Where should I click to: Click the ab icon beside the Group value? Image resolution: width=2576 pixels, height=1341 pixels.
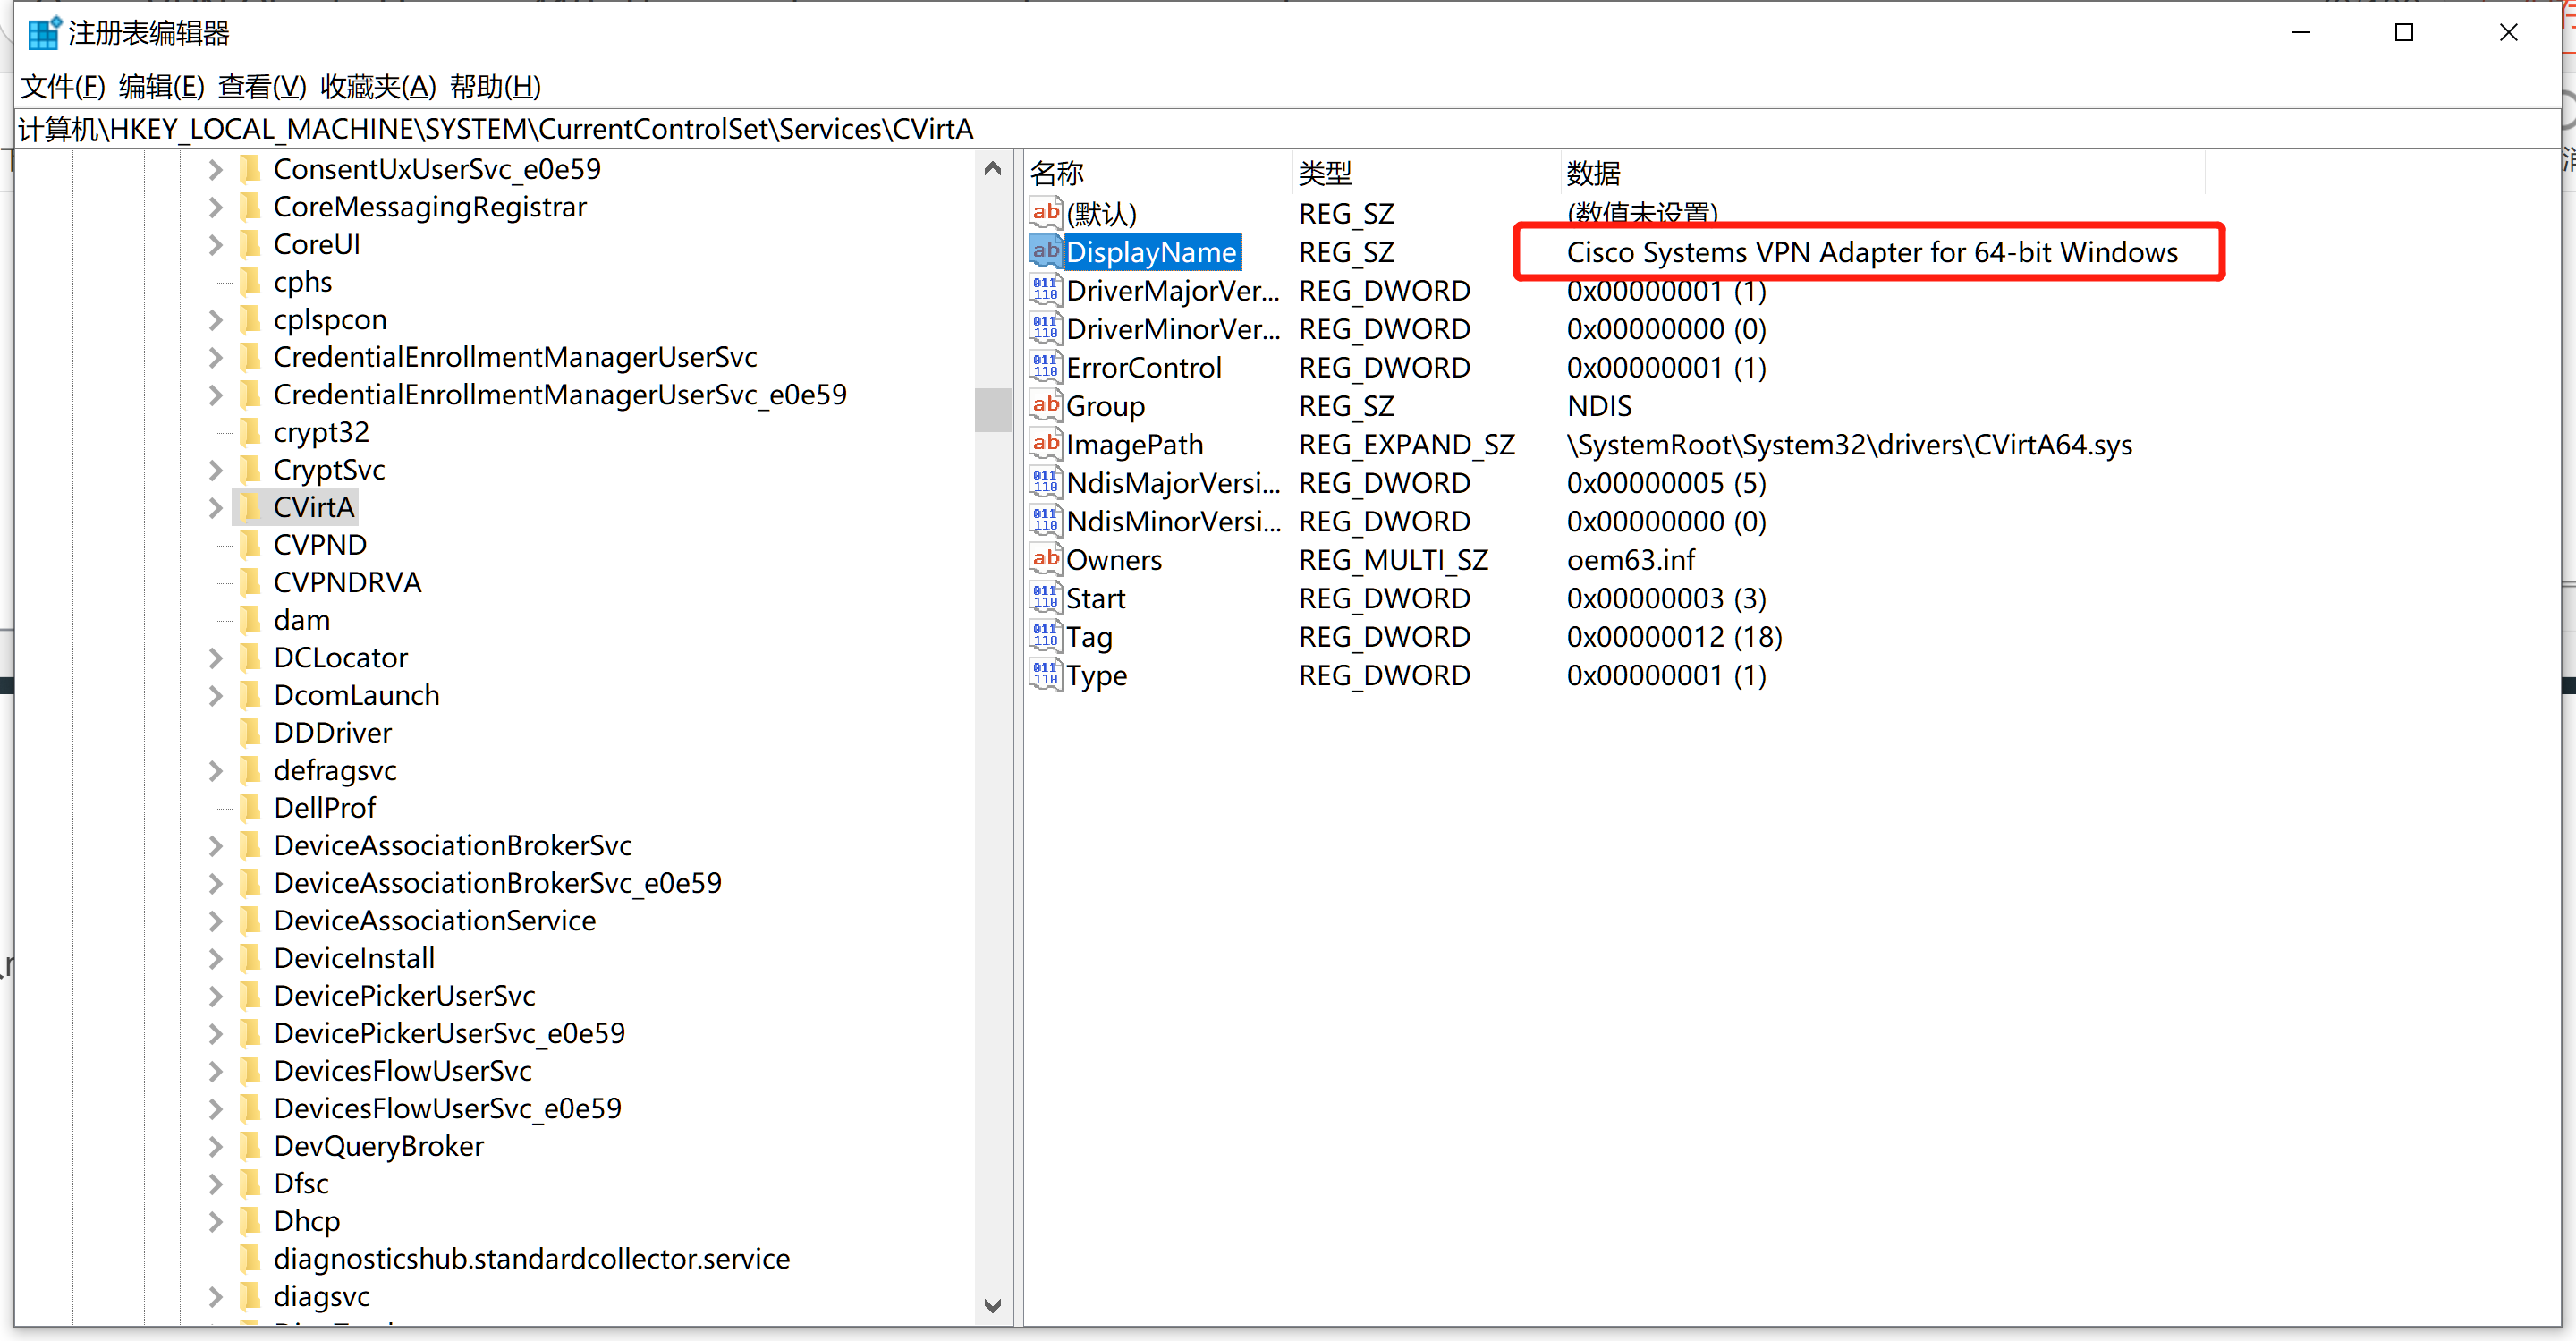tap(1046, 405)
